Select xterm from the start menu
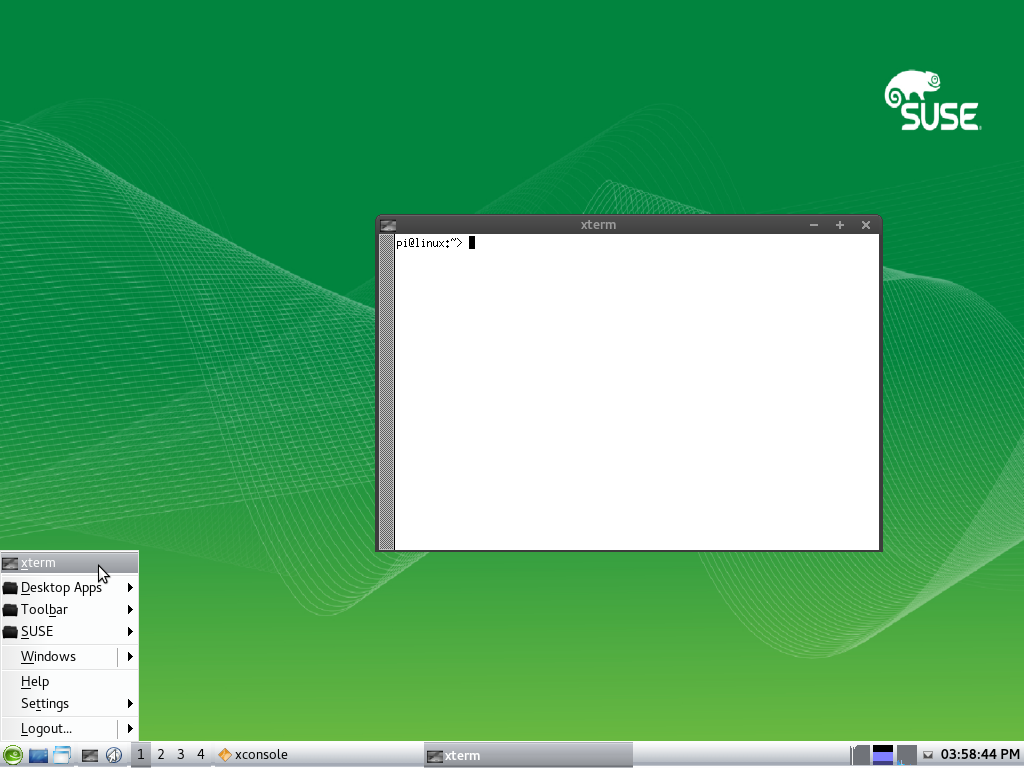Screen dimensions: 1024x768 [x=38, y=562]
